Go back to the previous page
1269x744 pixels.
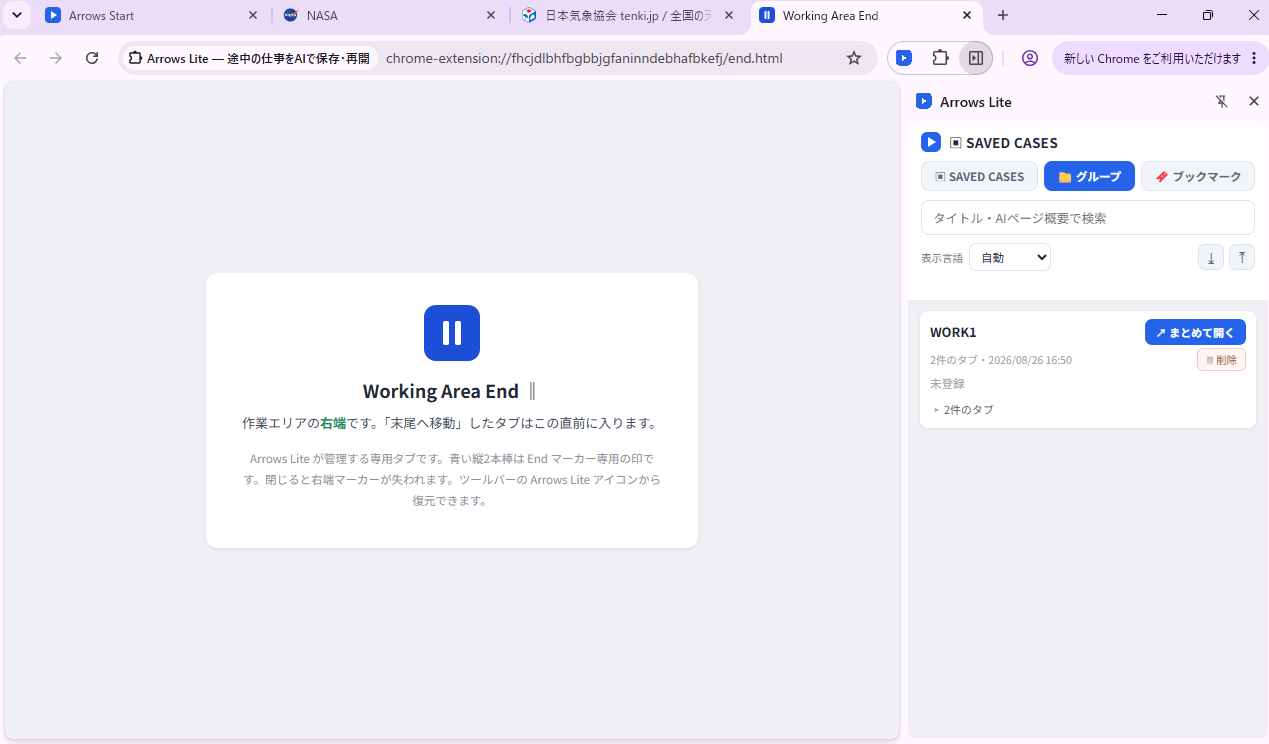point(20,58)
